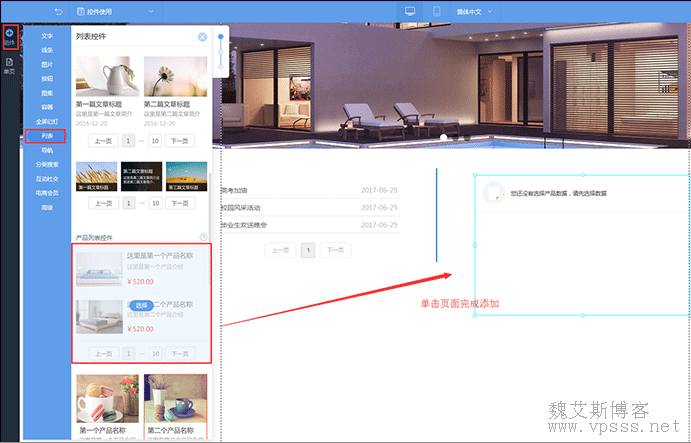The width and height of the screenshot is (691, 443).
Task: Click the help icon beside 产品列表控件
Action: [x=203, y=238]
